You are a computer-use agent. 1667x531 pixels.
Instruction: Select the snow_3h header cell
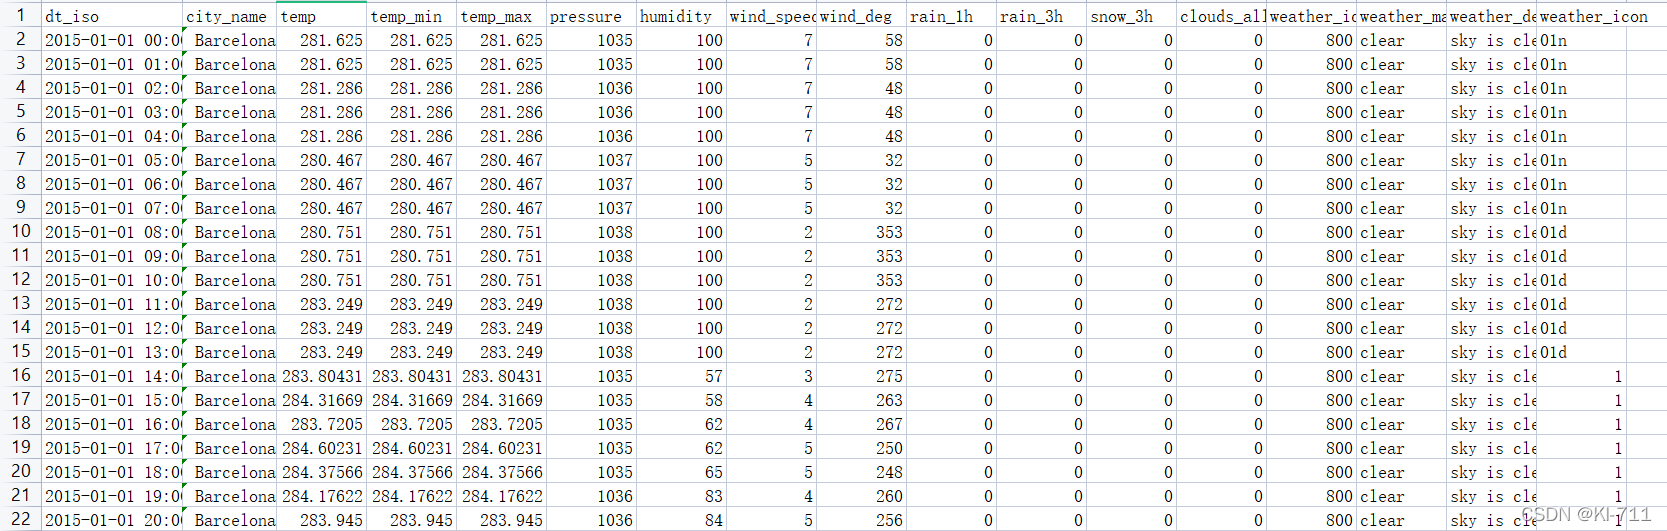(1131, 16)
